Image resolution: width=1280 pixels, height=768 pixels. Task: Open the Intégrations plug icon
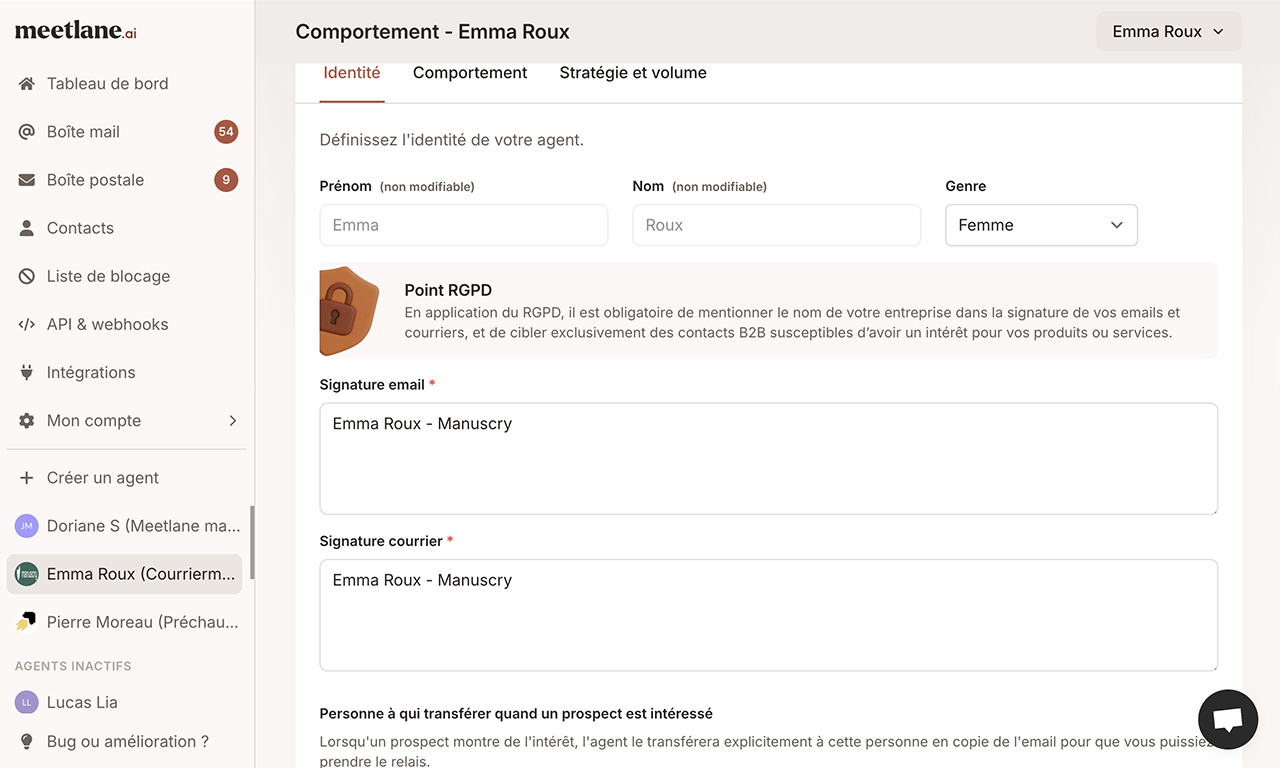click(x=27, y=371)
